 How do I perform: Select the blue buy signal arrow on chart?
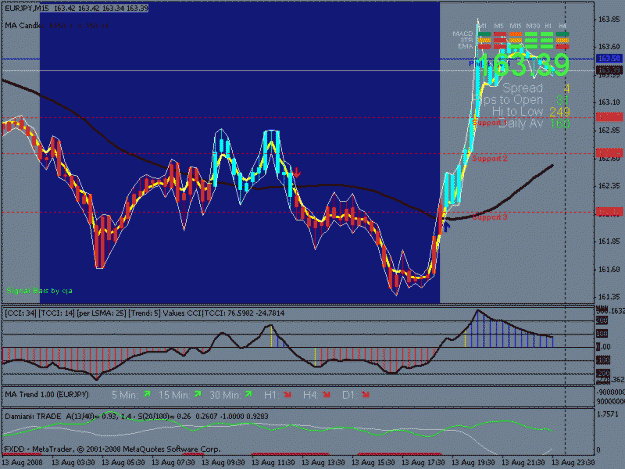(447, 226)
